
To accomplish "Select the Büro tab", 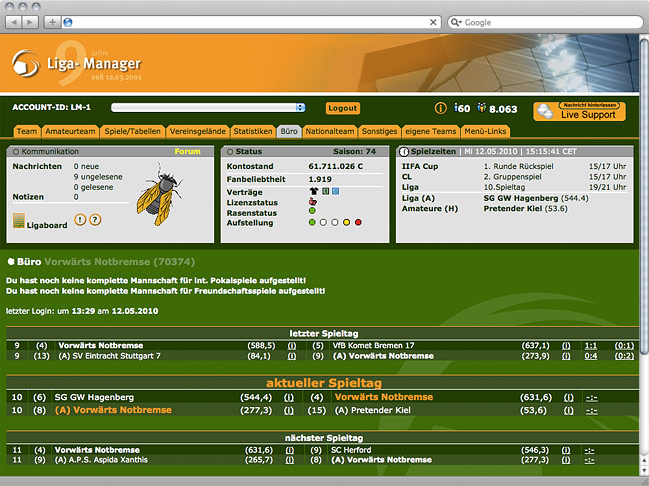I will 289,131.
